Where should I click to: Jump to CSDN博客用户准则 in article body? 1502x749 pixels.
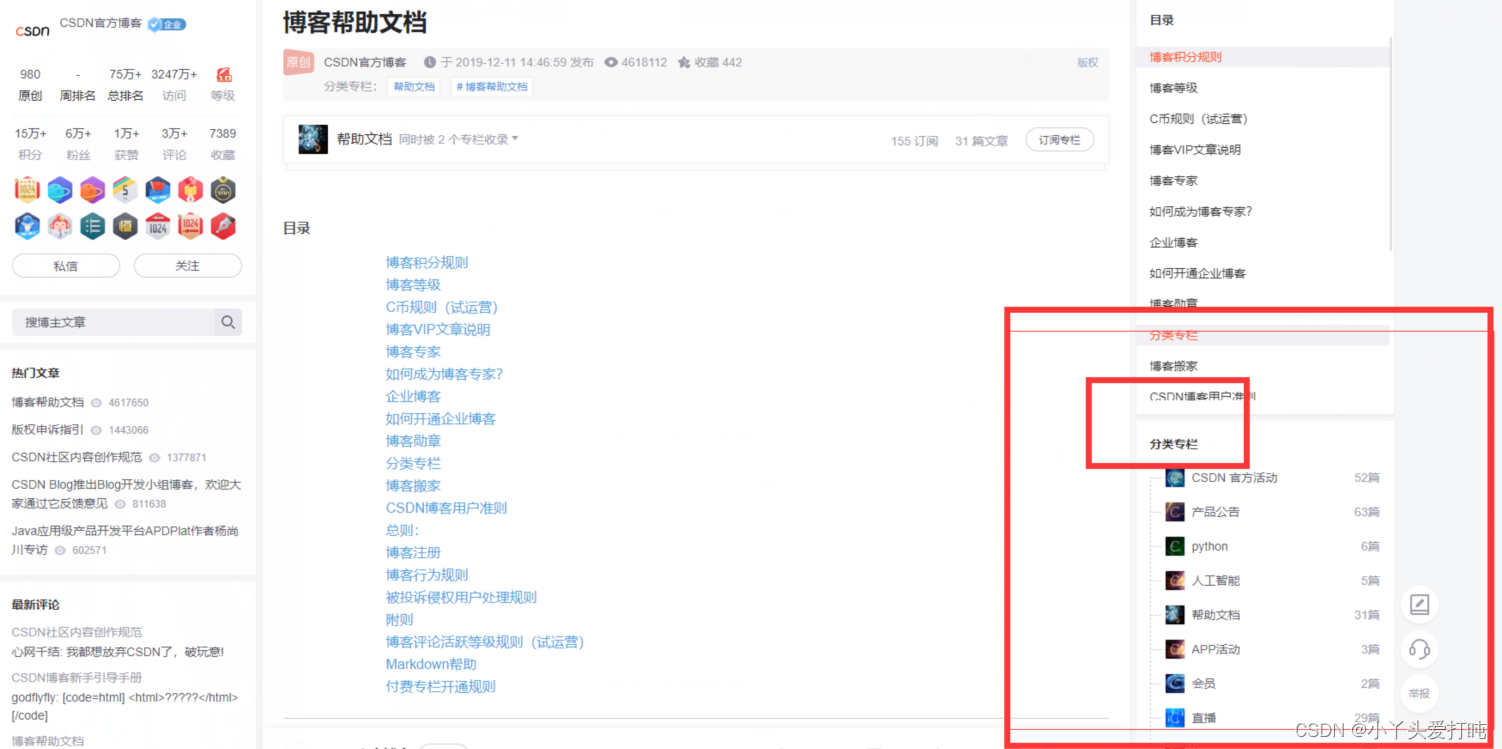(446, 508)
